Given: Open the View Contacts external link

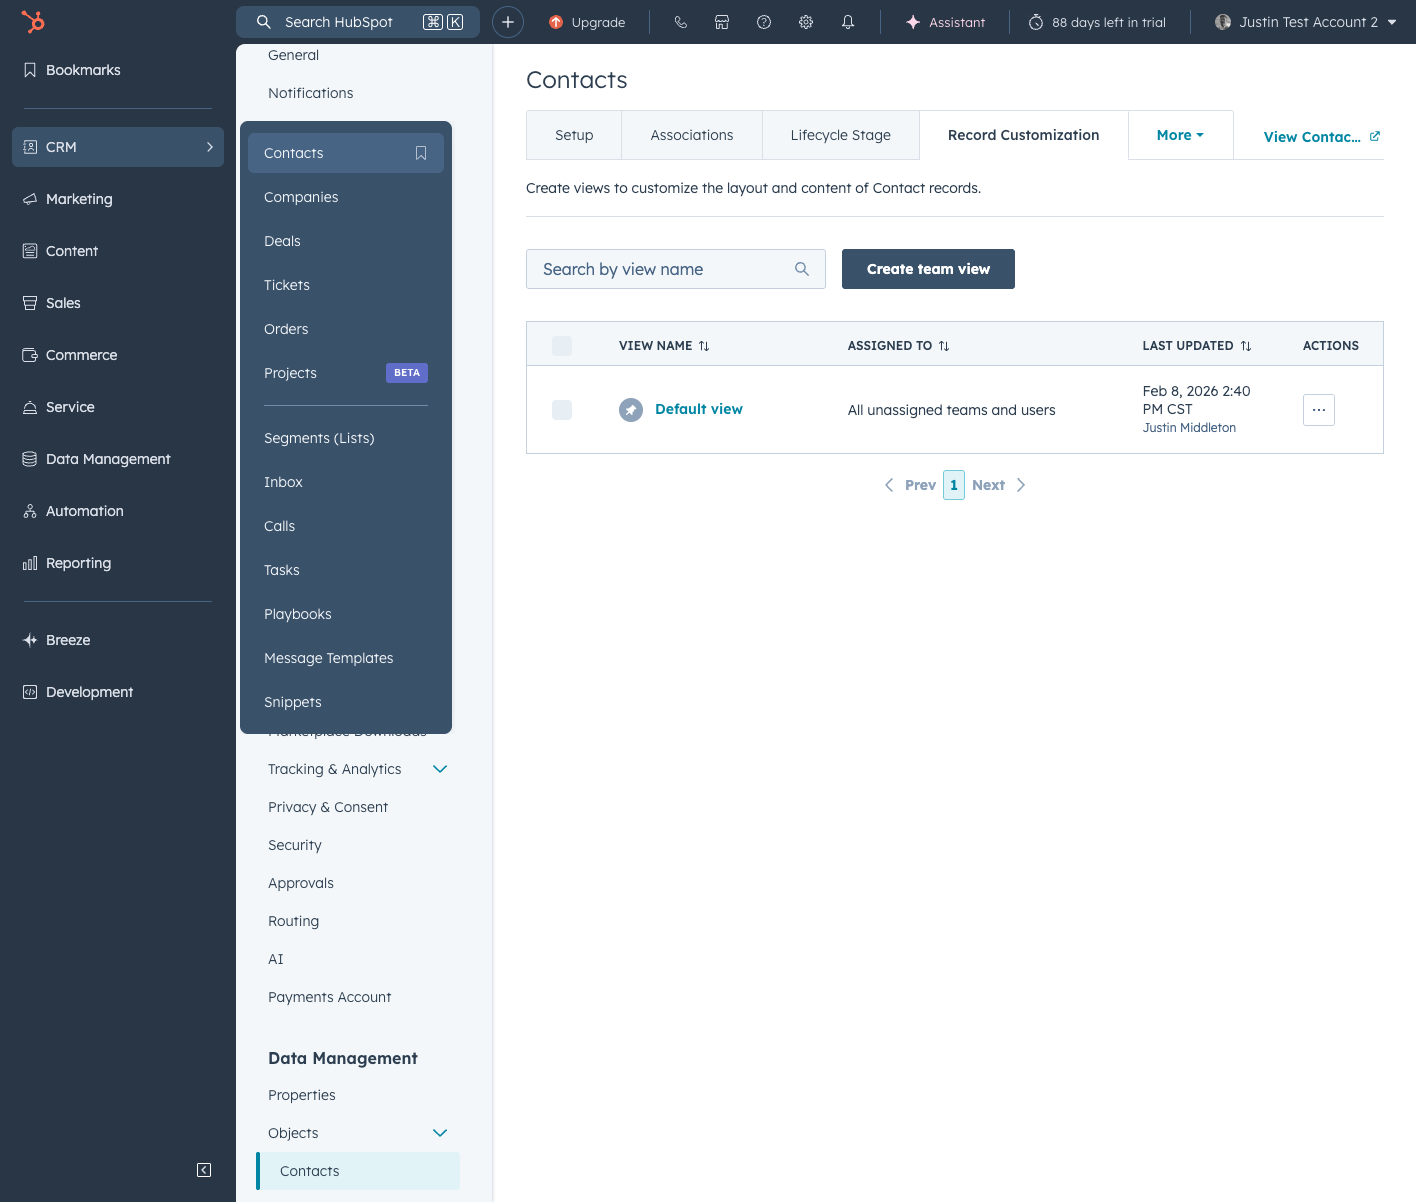Looking at the screenshot, I should pos(1322,137).
